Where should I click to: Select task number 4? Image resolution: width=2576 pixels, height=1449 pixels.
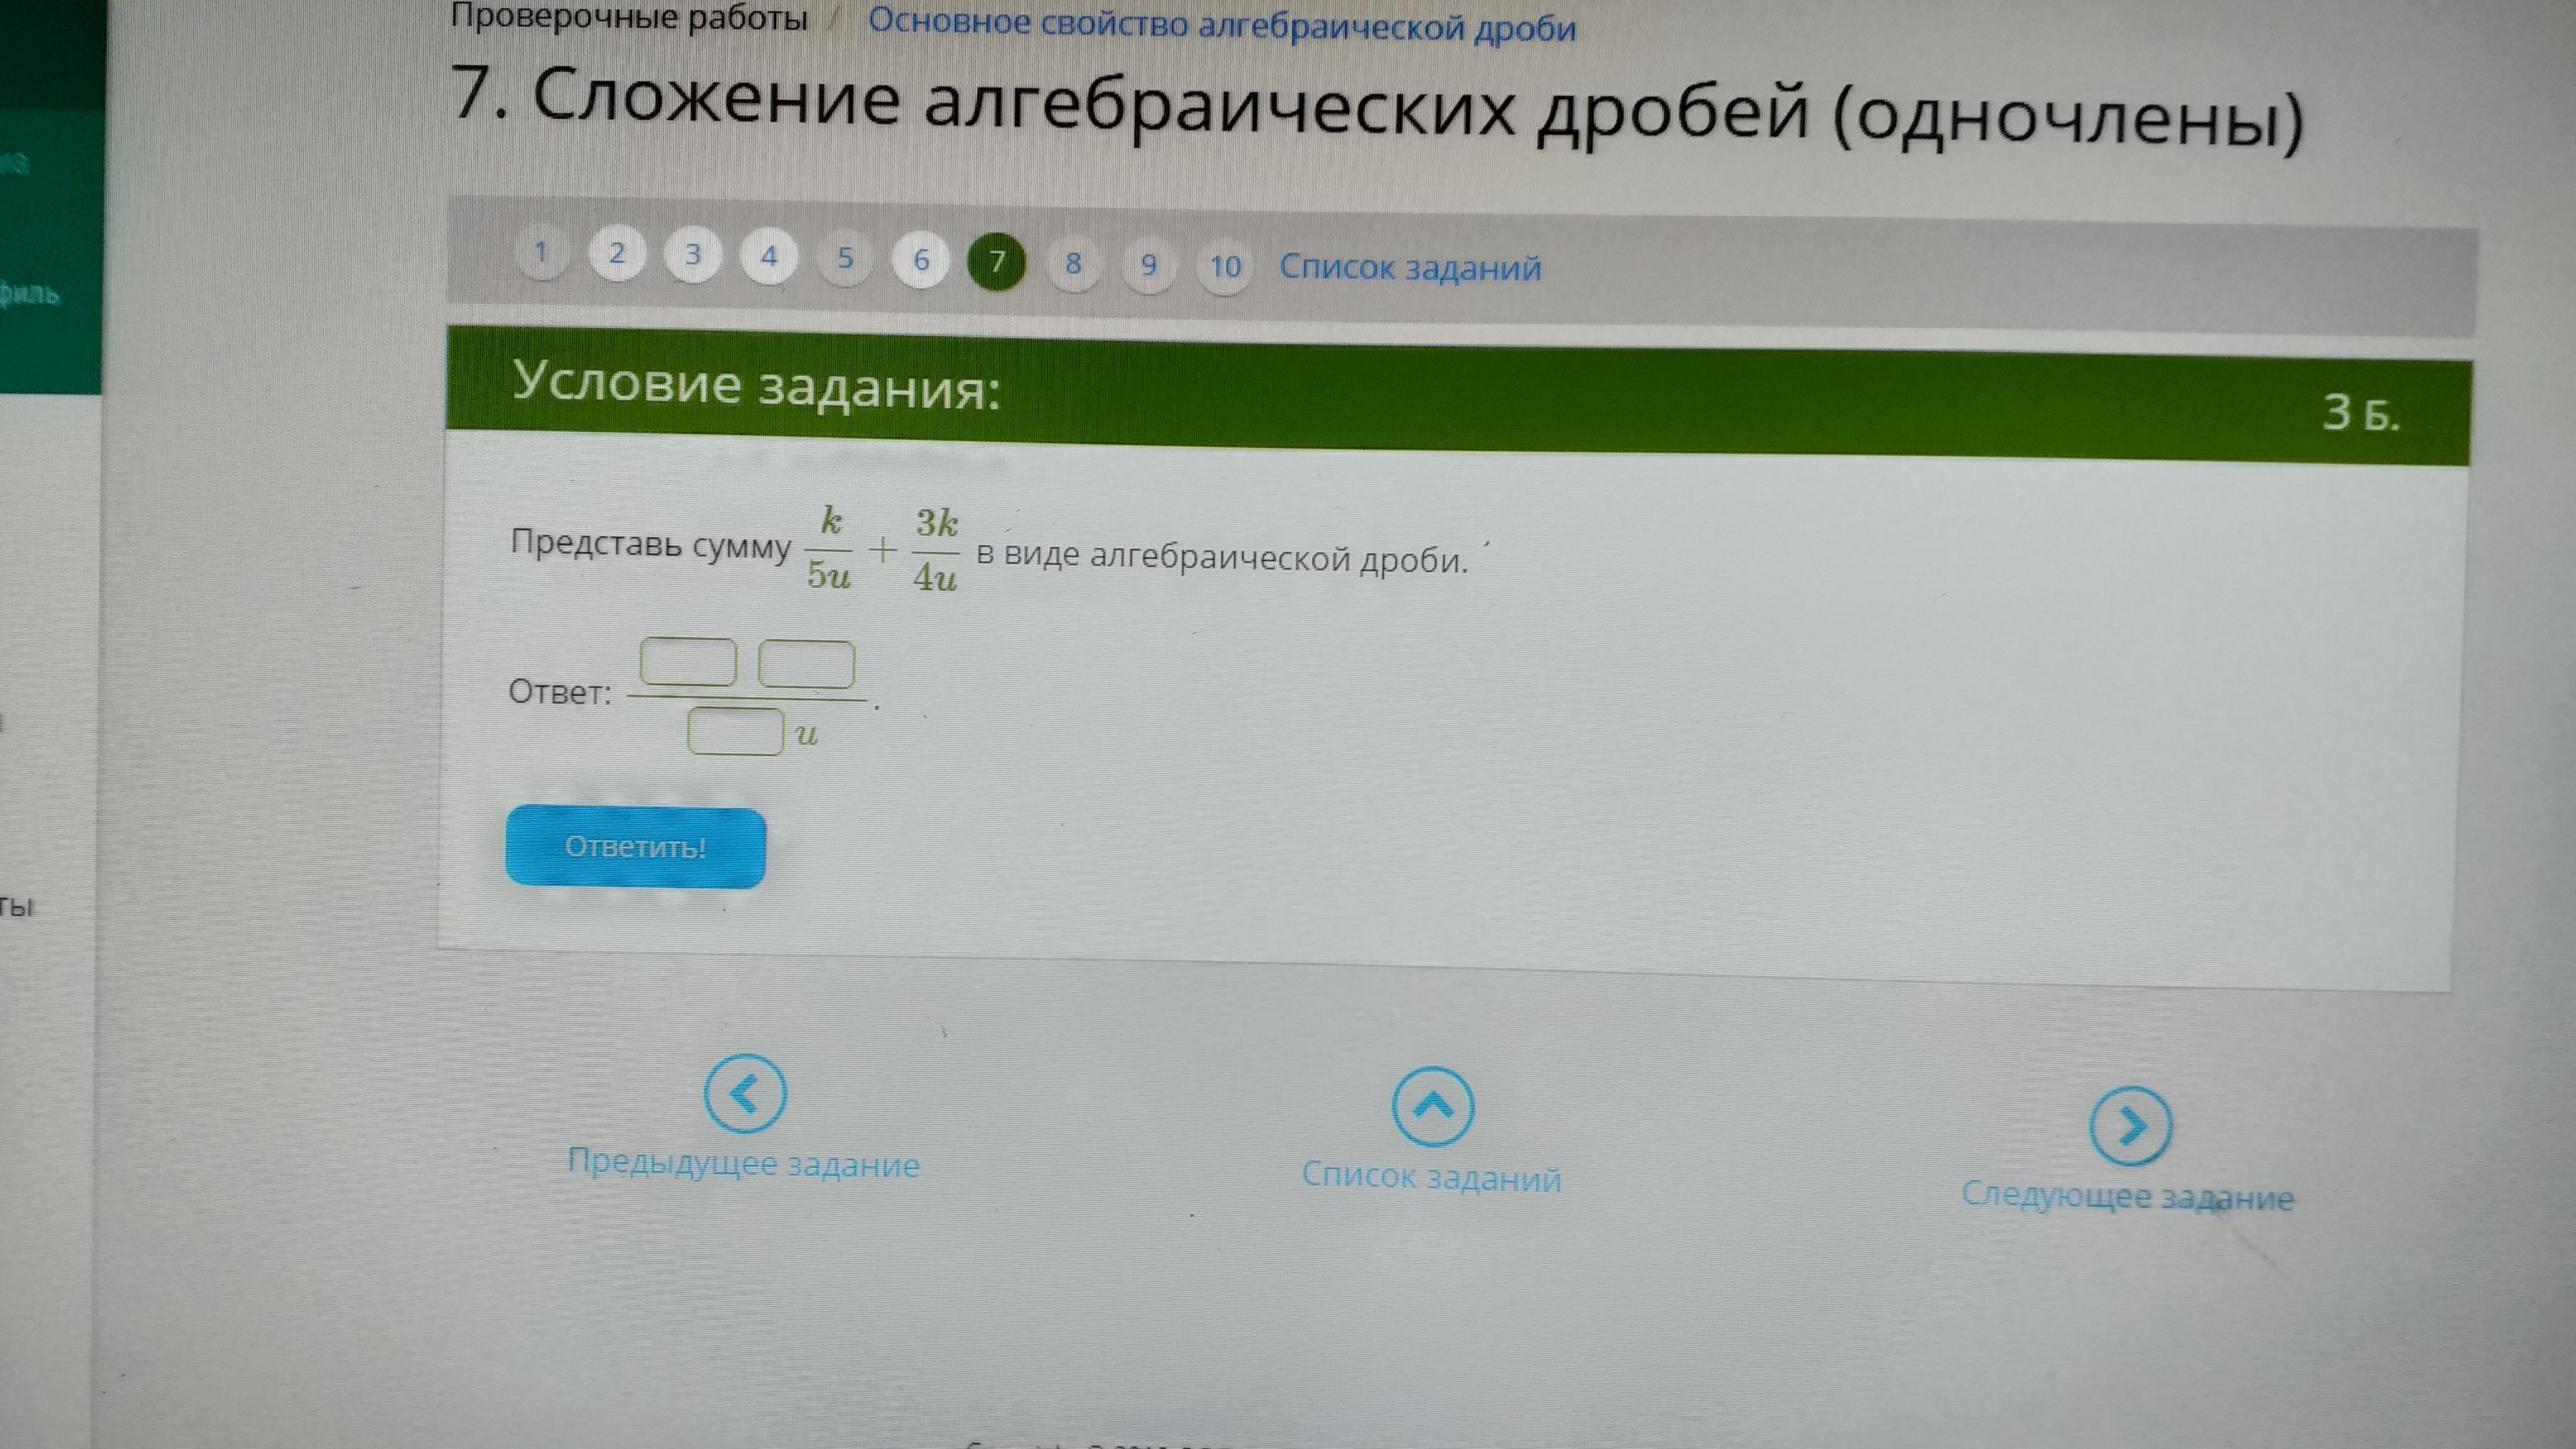click(769, 257)
